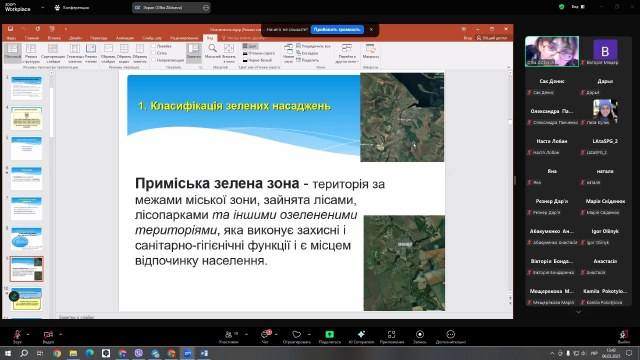Toggle the Линейка ruler checkbox
This screenshot has width=640, height=360.
(x=154, y=46)
